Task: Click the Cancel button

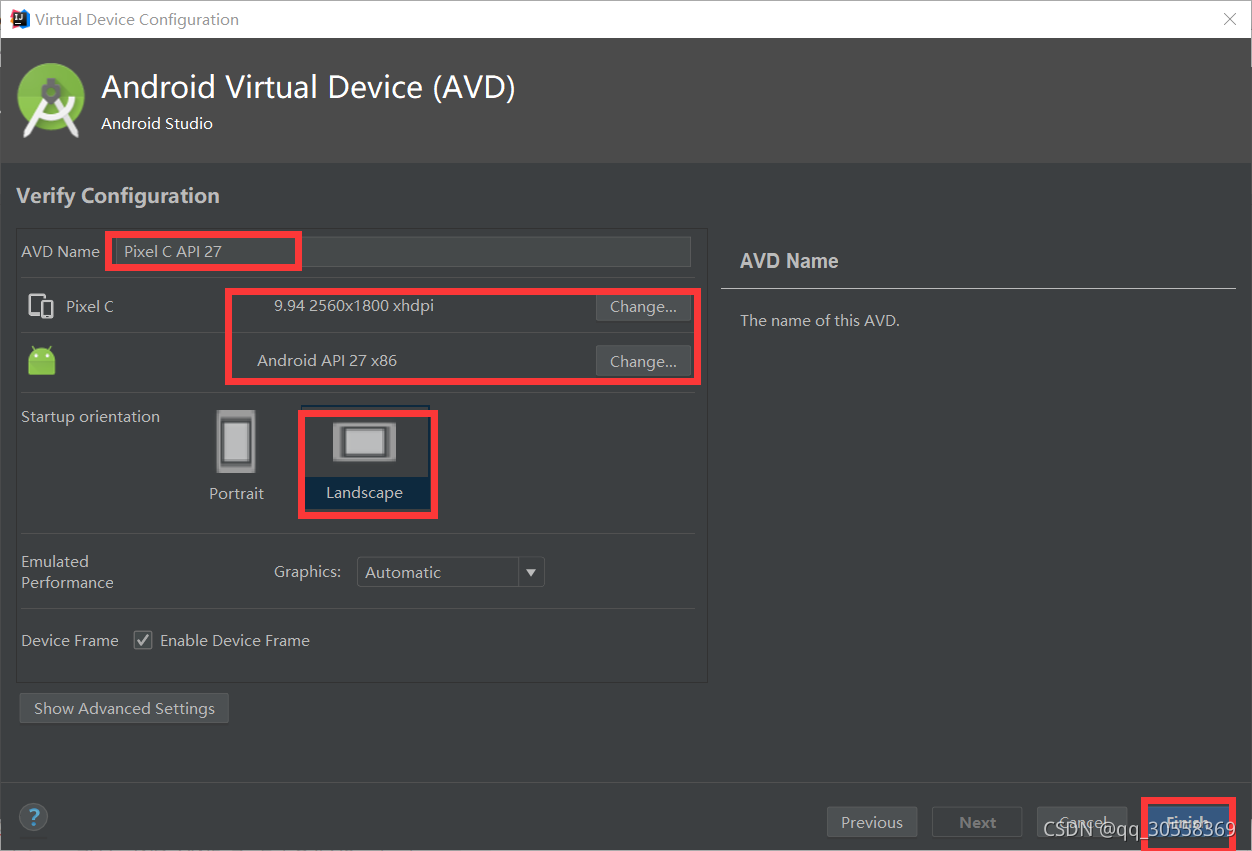Action: pyautogui.click(x=1082, y=822)
